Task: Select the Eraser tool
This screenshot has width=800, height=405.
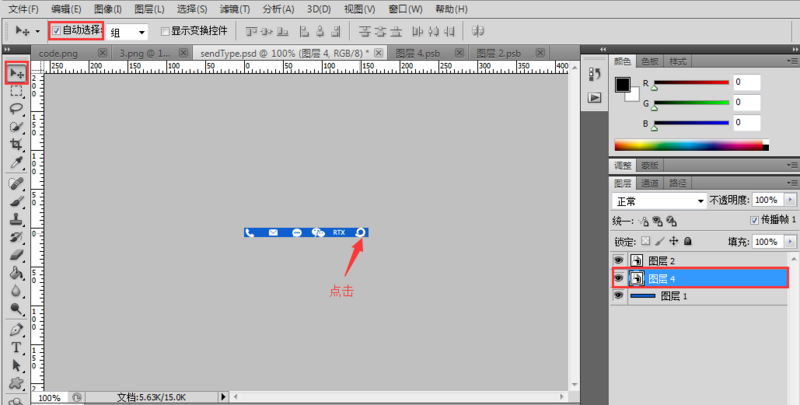Action: (16, 255)
